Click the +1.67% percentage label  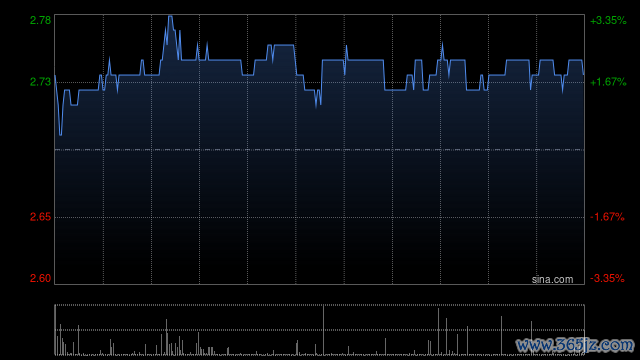(x=608, y=82)
